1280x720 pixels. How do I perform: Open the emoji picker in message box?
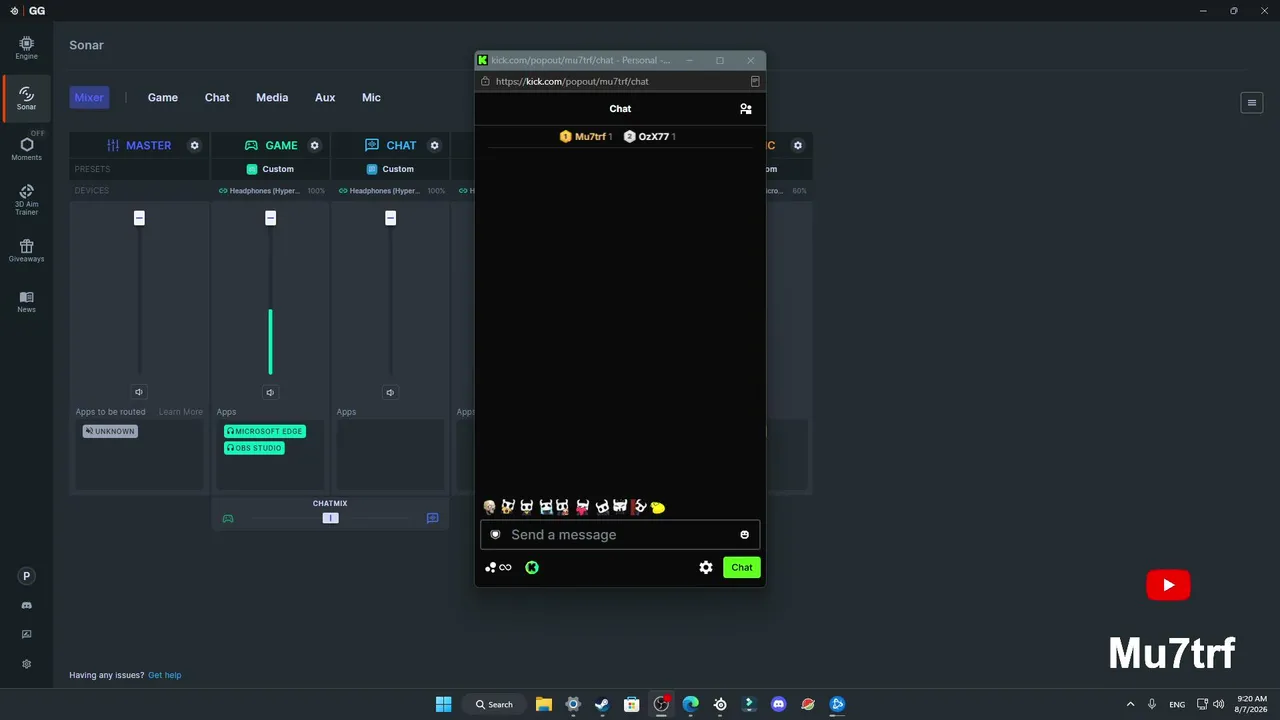pos(744,535)
